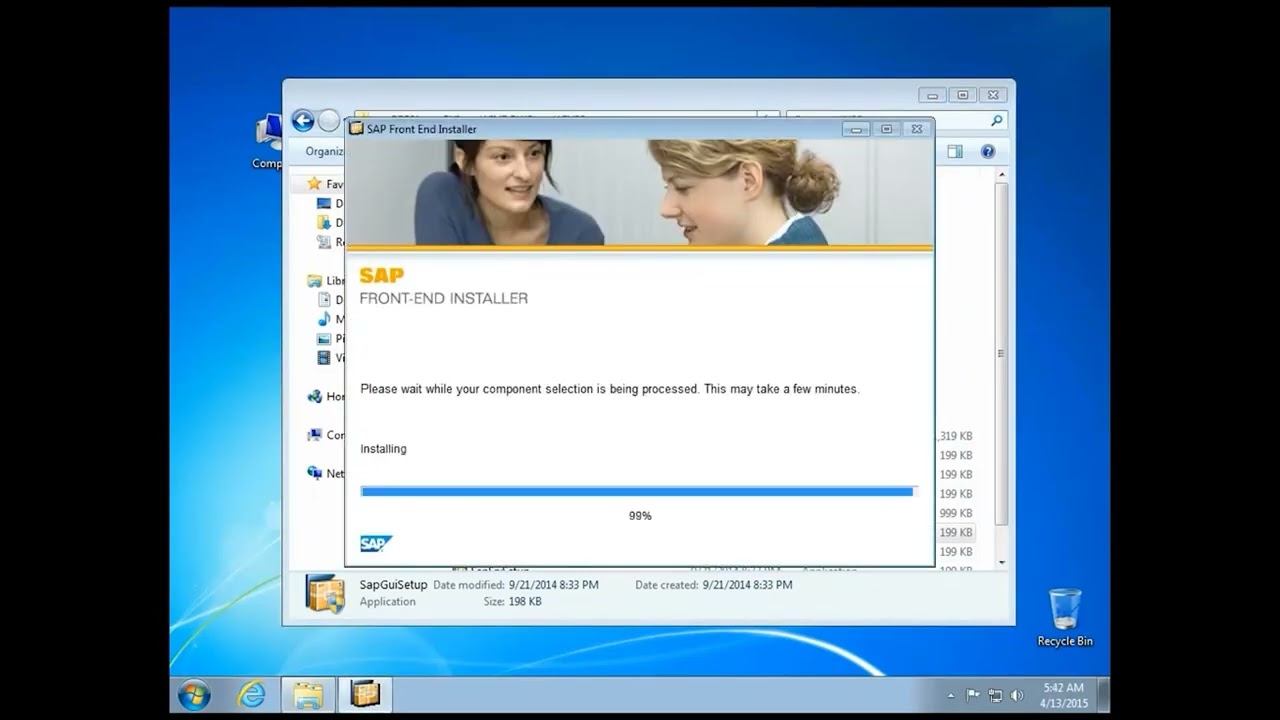Select the Desktop monitor icon under Favorites
Viewport: 1280px width, 720px height.
click(323, 203)
